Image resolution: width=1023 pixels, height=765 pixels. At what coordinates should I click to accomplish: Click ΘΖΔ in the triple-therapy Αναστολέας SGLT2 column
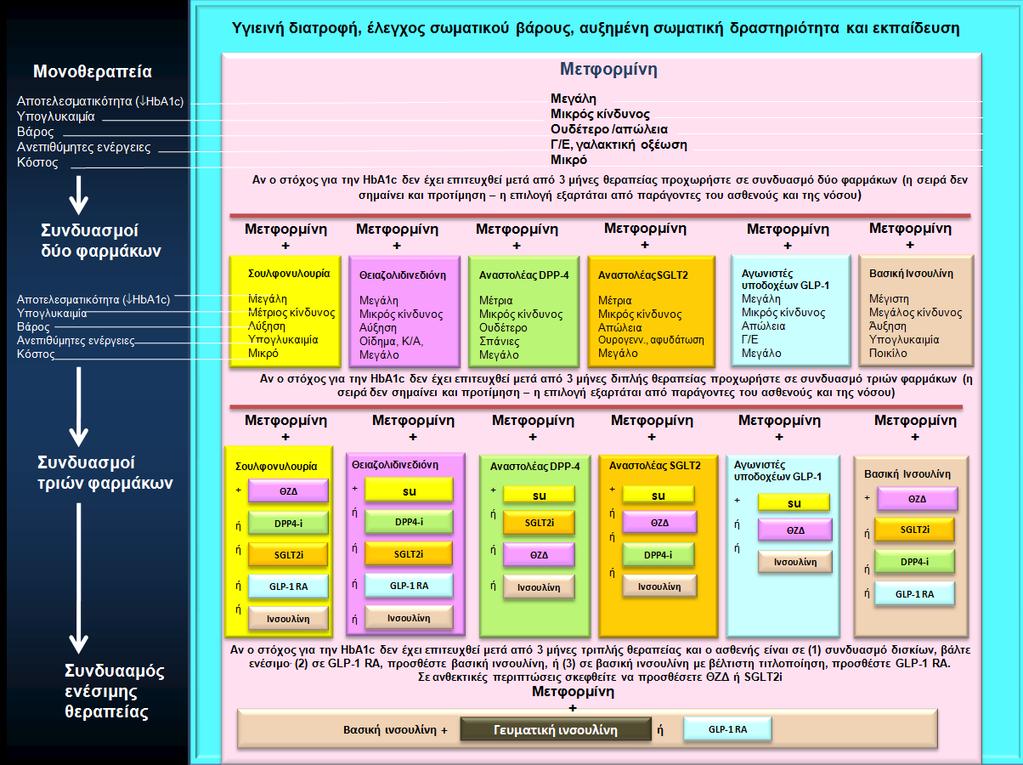pos(660,522)
